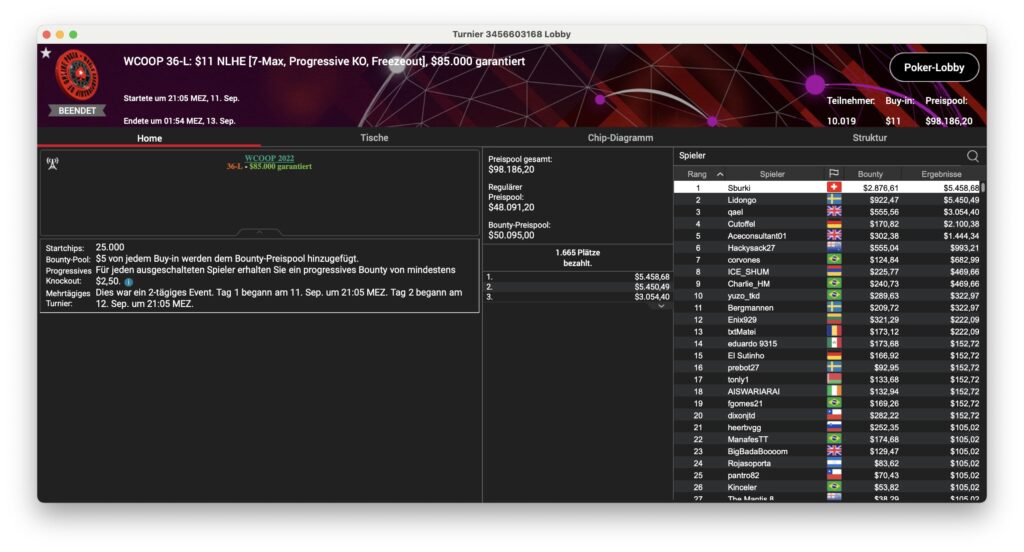Sort players by country flag column

pos(834,174)
